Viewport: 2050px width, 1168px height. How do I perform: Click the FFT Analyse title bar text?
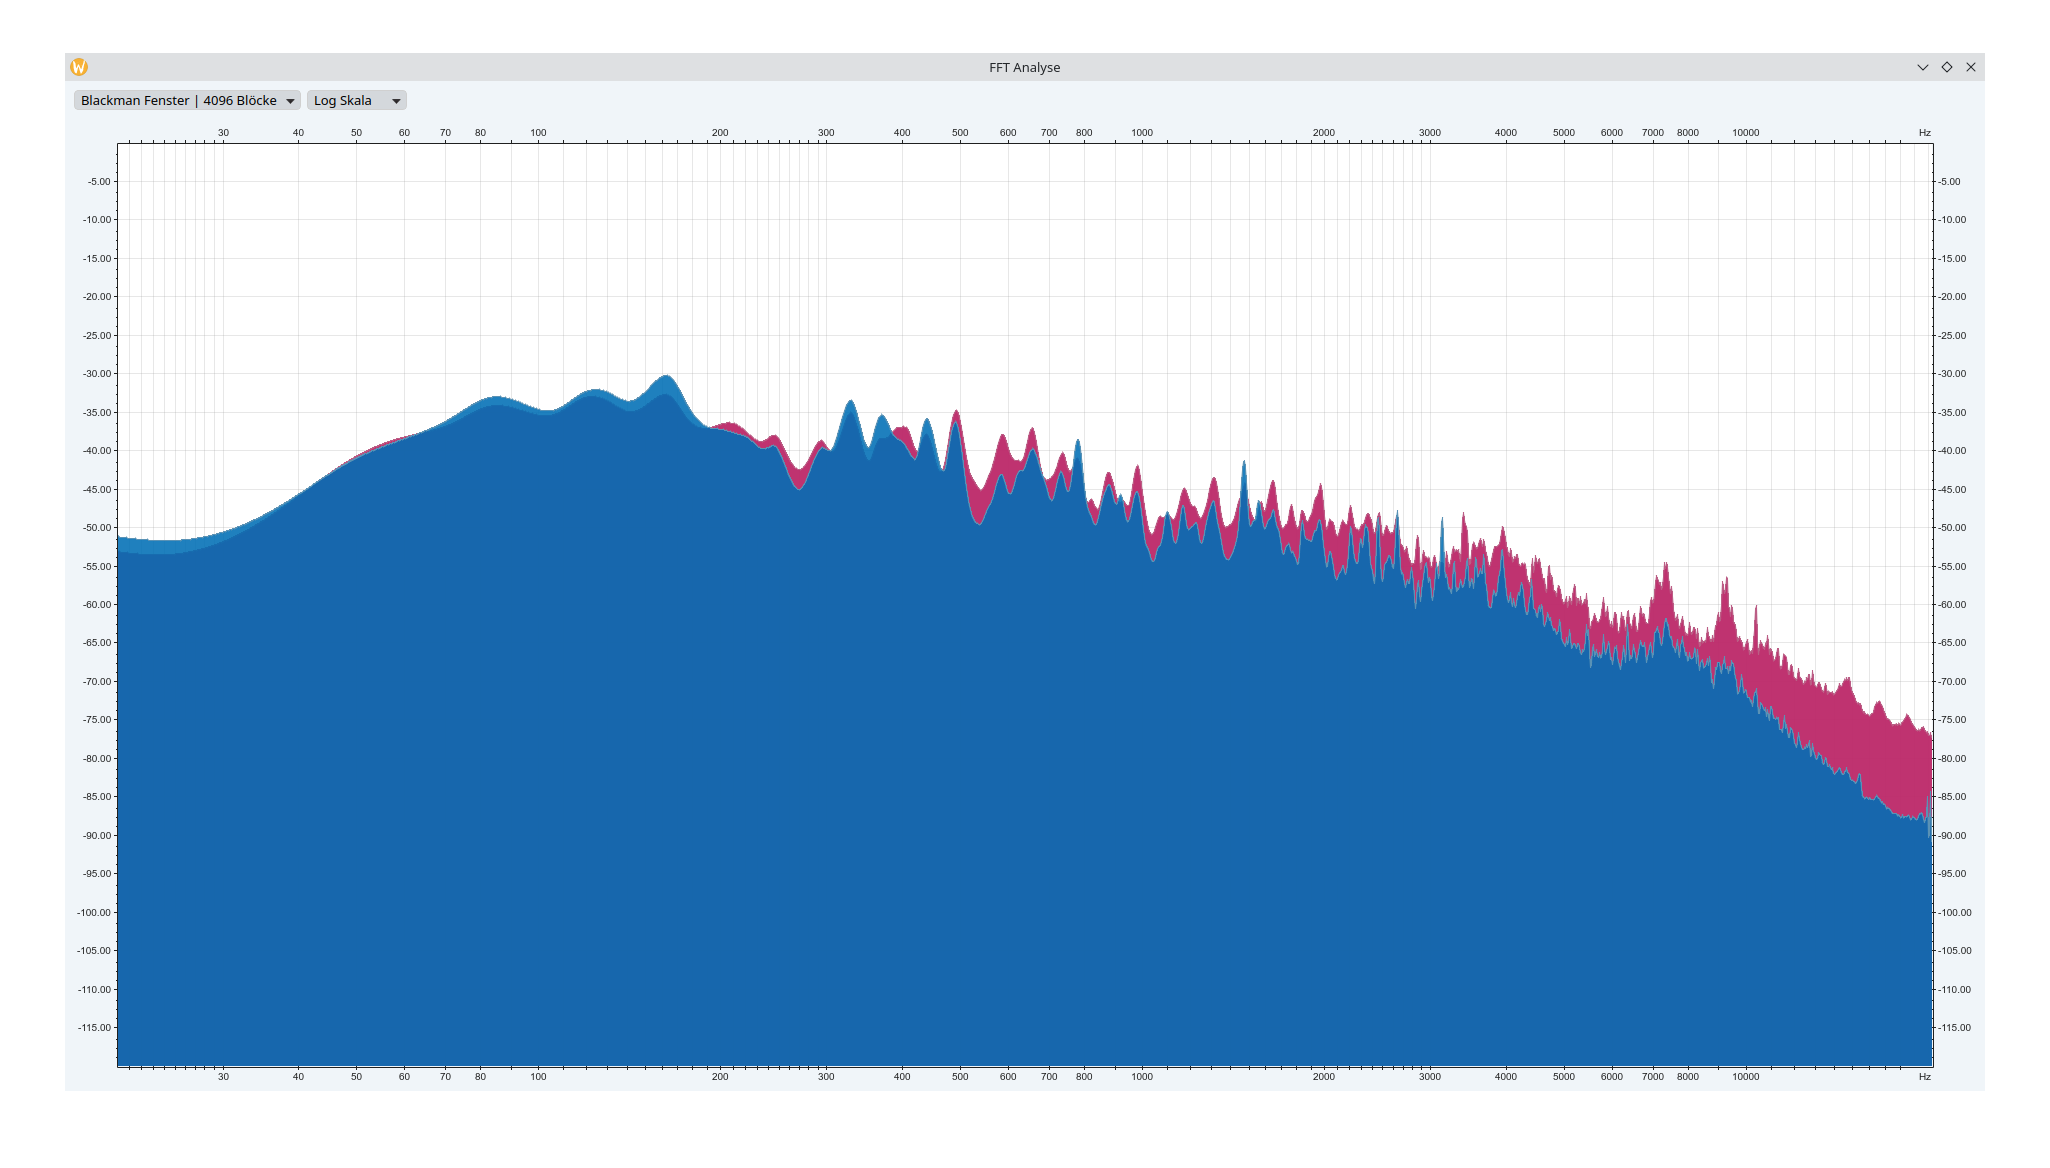coord(1024,67)
